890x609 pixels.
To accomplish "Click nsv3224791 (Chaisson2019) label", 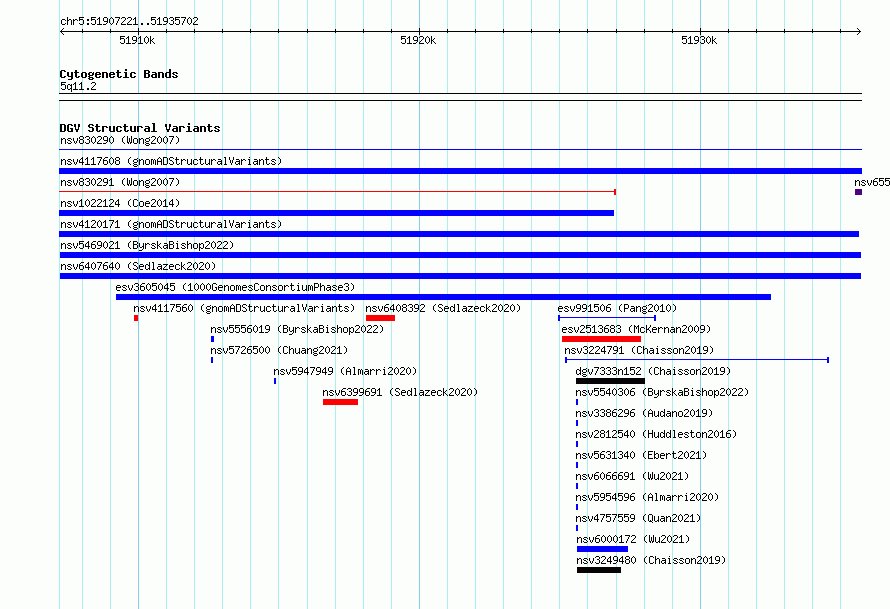I will [x=639, y=350].
